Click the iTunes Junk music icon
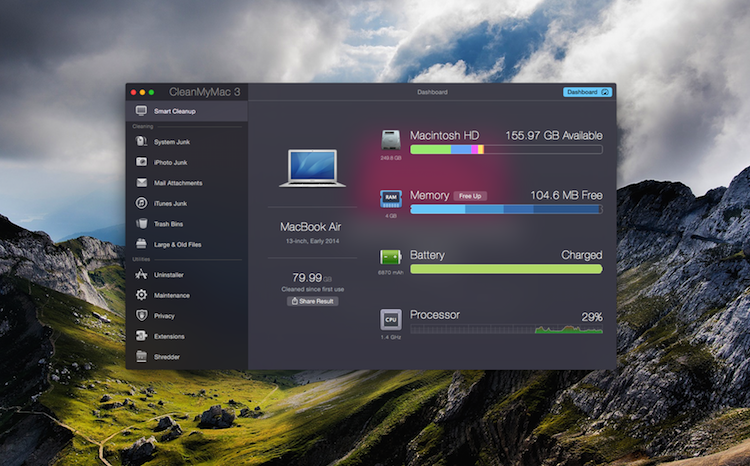This screenshot has height=466, width=750. click(x=141, y=203)
